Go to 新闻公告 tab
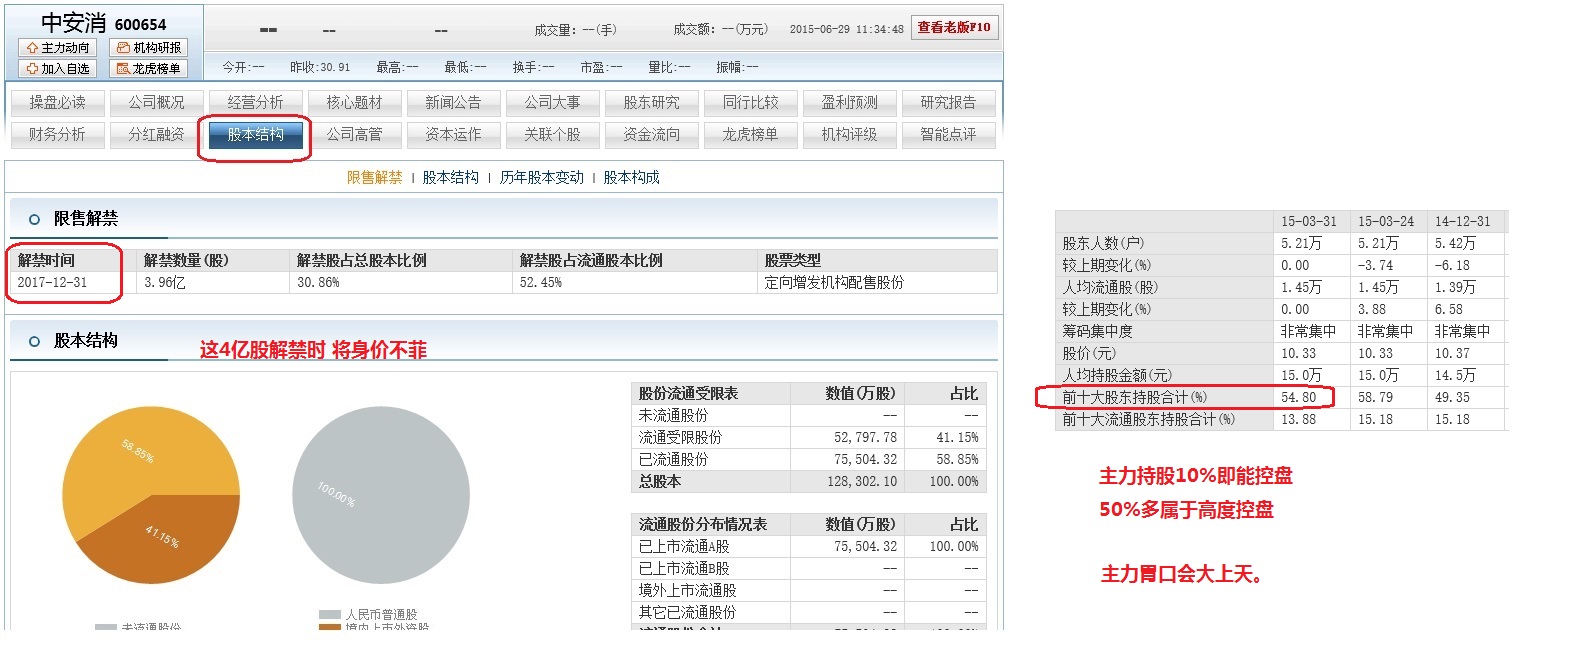1573x665 pixels. click(x=453, y=102)
